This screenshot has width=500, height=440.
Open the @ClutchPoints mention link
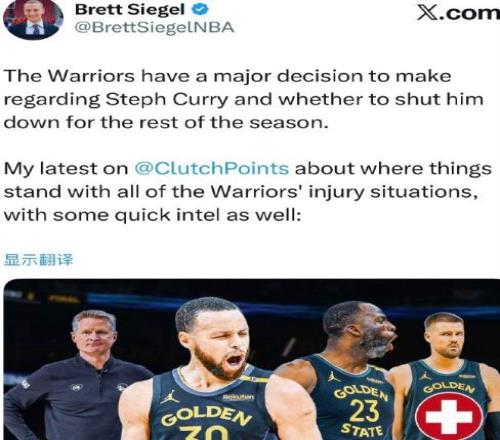[x=211, y=168]
